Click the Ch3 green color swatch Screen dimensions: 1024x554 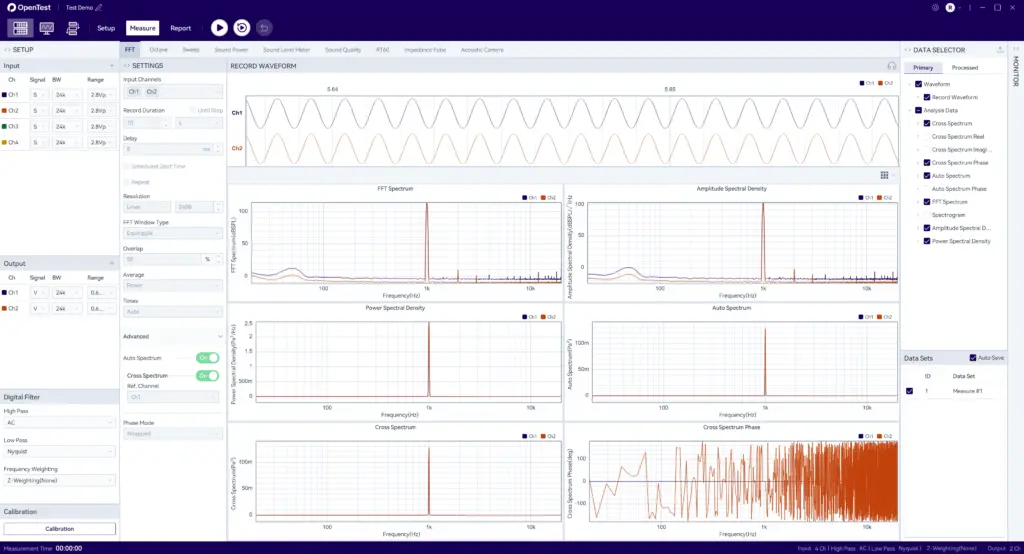[6, 126]
